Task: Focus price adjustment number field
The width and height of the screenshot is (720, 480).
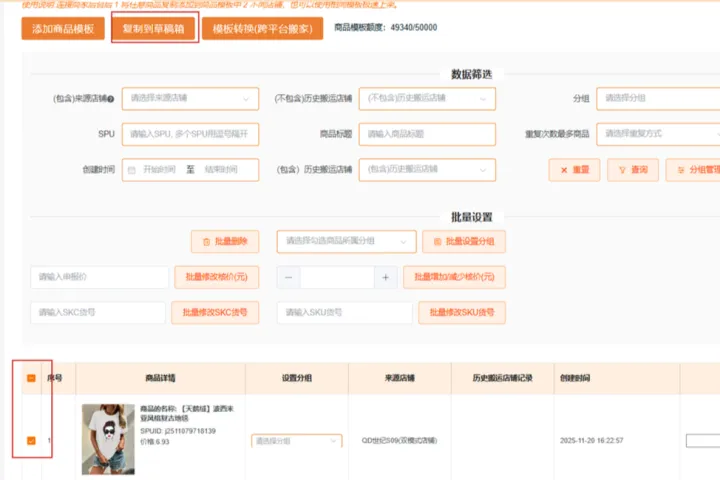Action: (x=337, y=277)
